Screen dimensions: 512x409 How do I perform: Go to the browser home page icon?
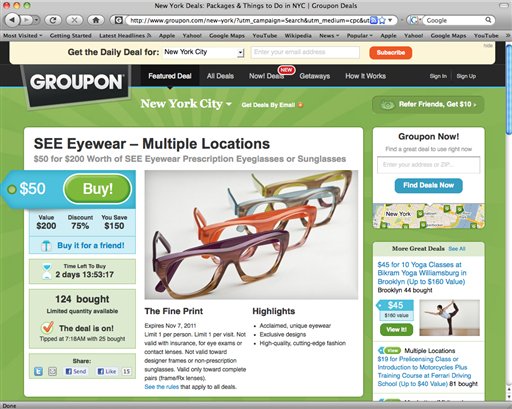[x=96, y=20]
